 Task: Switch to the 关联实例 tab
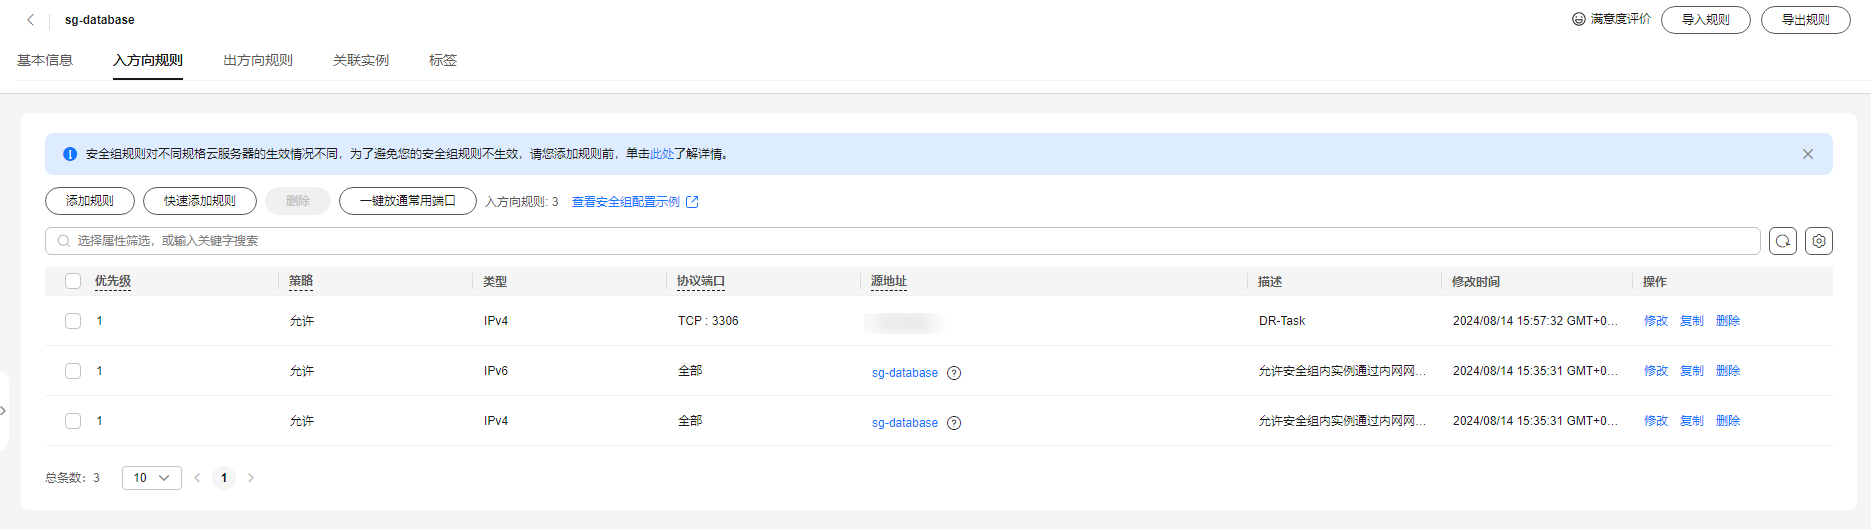tap(360, 60)
